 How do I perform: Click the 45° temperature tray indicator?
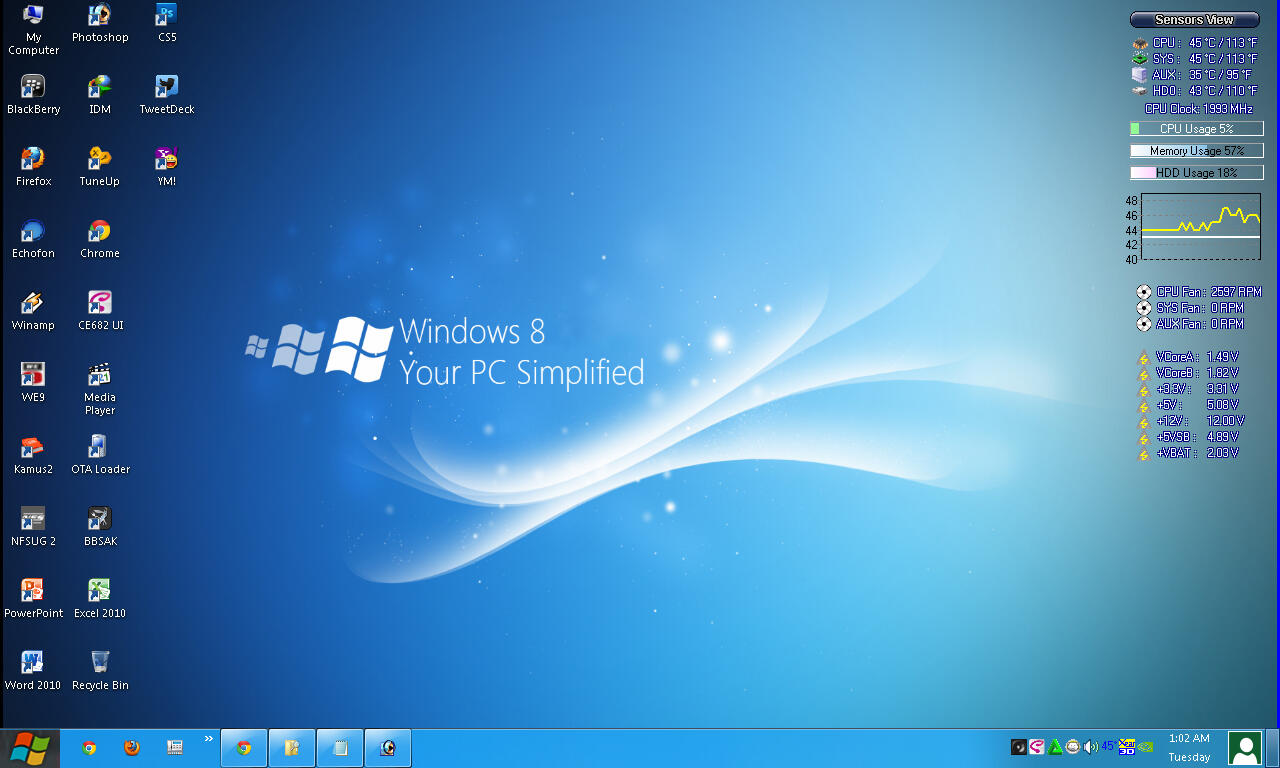[1109, 747]
